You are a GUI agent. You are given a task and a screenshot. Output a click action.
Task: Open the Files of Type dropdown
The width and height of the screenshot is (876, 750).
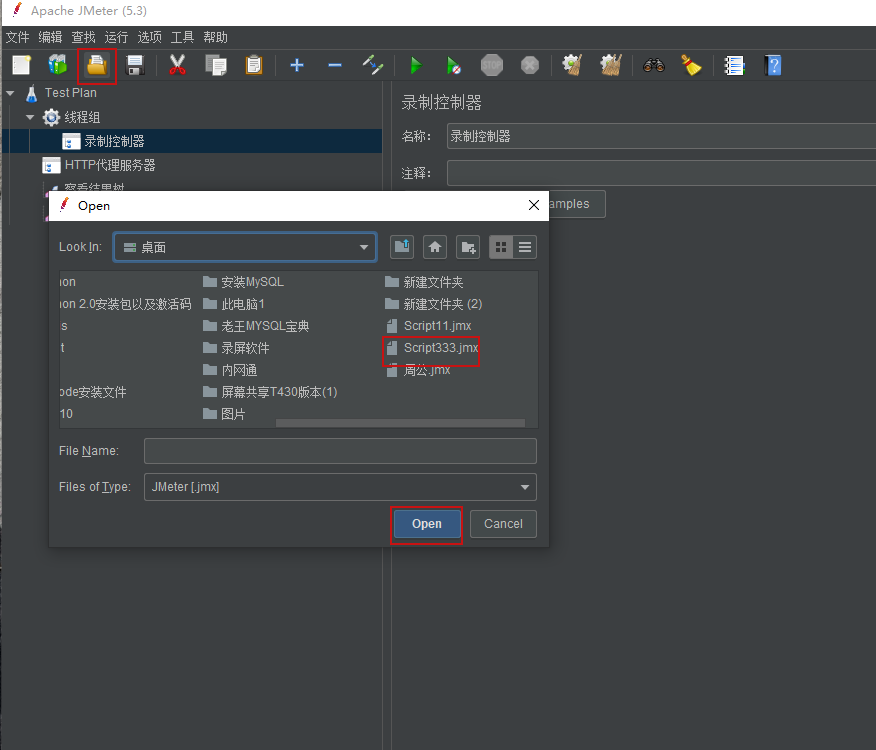point(340,487)
